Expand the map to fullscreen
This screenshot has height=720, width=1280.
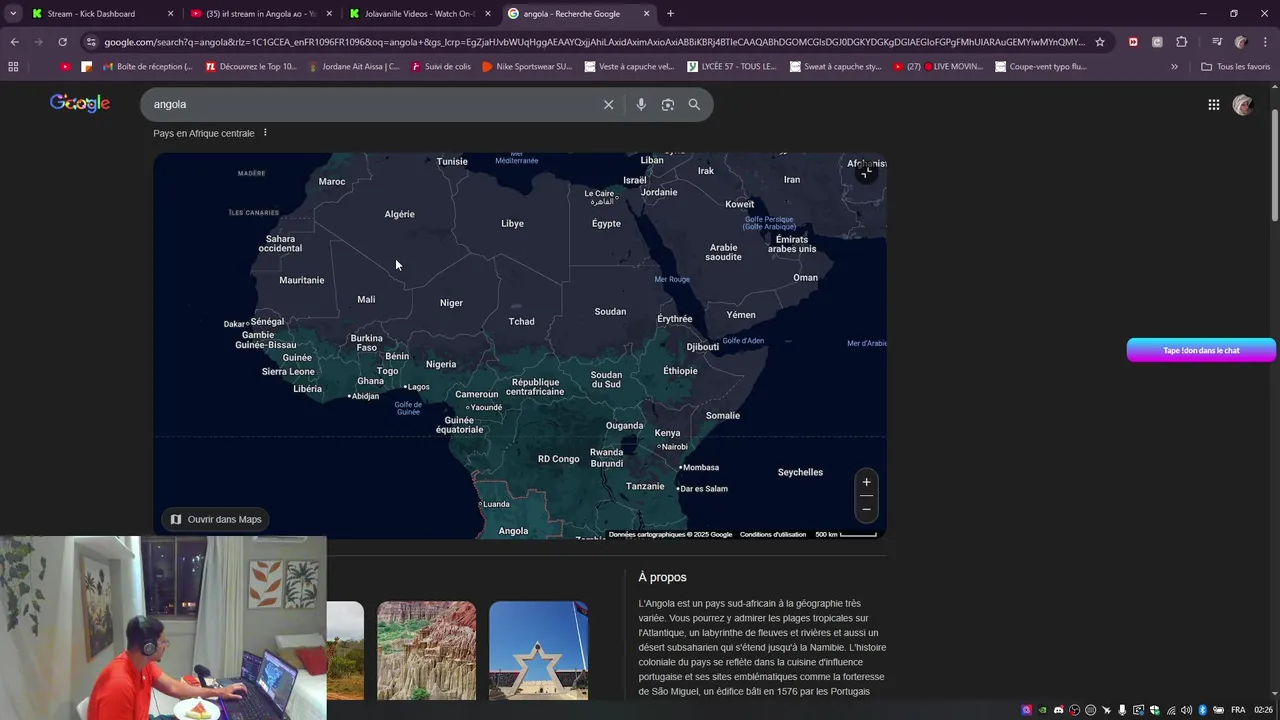(x=866, y=172)
